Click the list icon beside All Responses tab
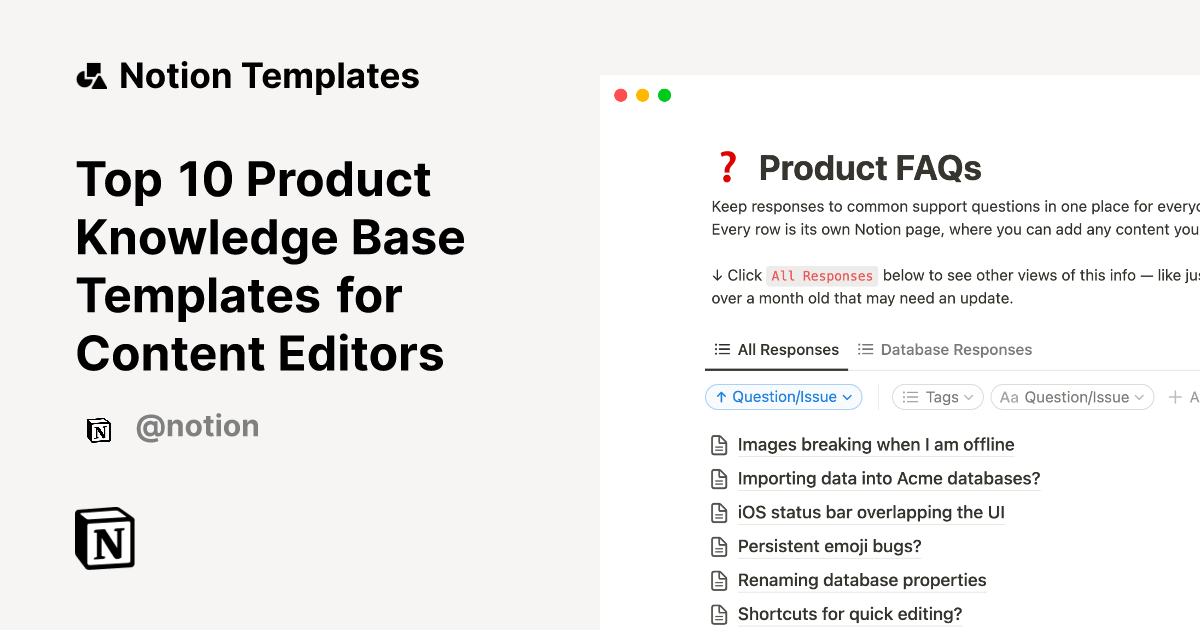The width and height of the screenshot is (1200, 630). (722, 349)
